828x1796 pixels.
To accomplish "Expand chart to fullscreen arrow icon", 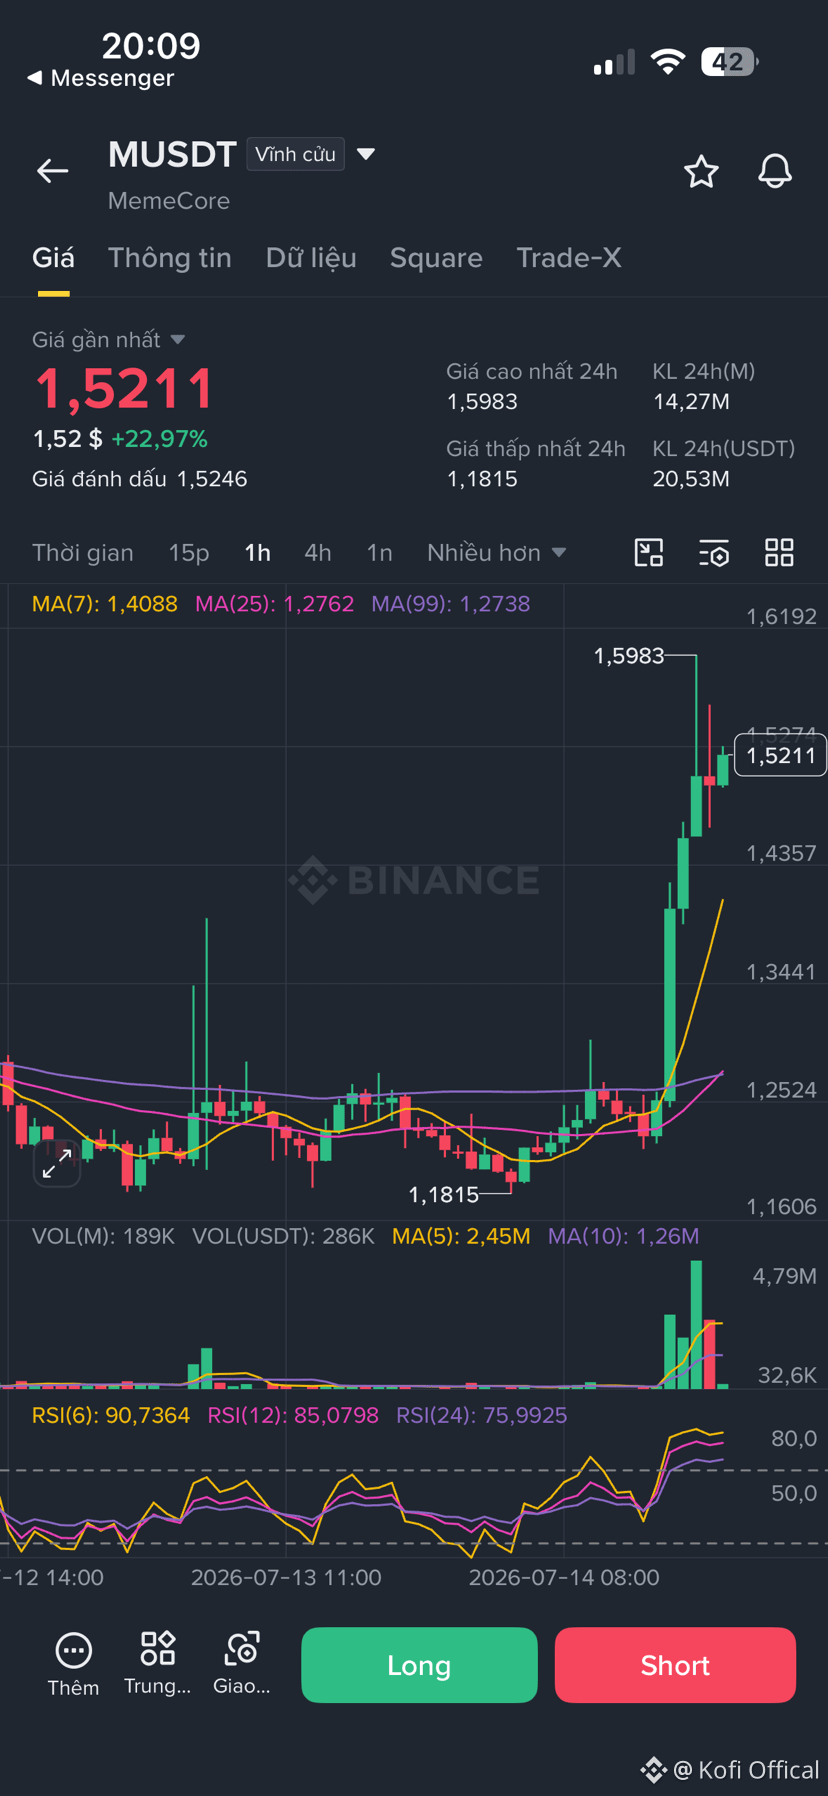I will pyautogui.click(x=57, y=1163).
